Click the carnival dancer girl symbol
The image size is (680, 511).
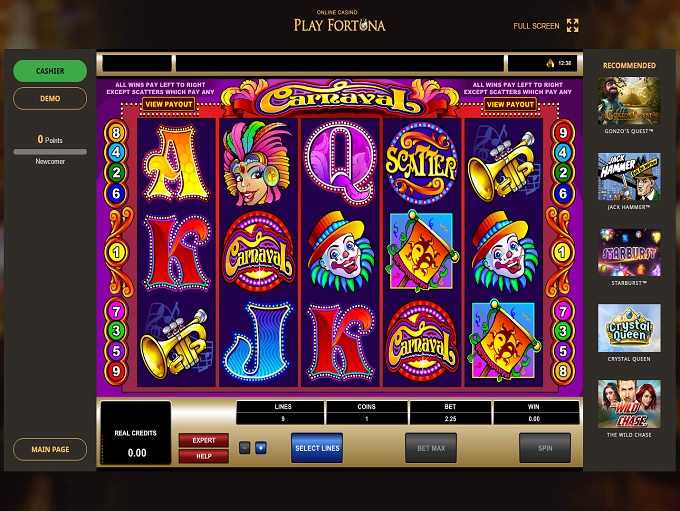point(258,164)
